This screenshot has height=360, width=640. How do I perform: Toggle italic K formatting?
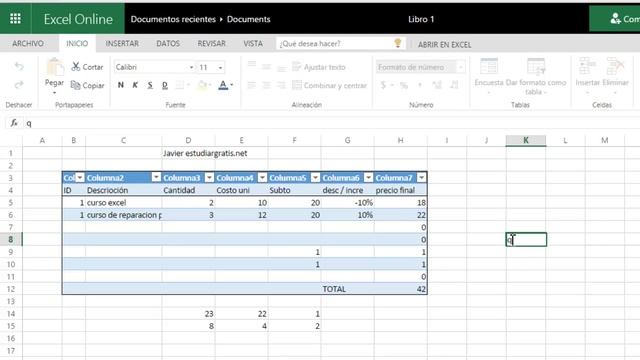[135, 85]
